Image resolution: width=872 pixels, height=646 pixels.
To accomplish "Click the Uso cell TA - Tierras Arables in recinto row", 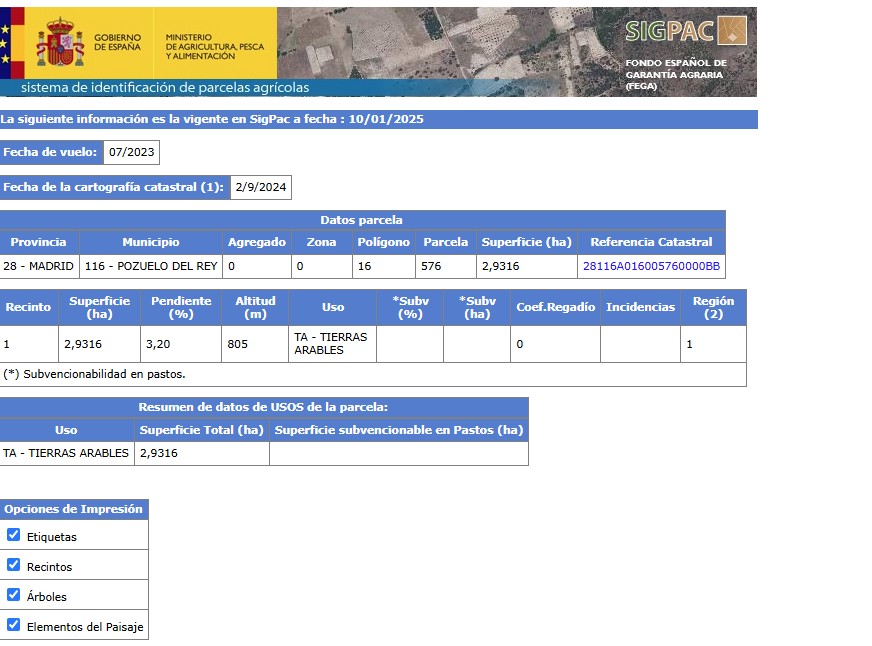I will [331, 343].
